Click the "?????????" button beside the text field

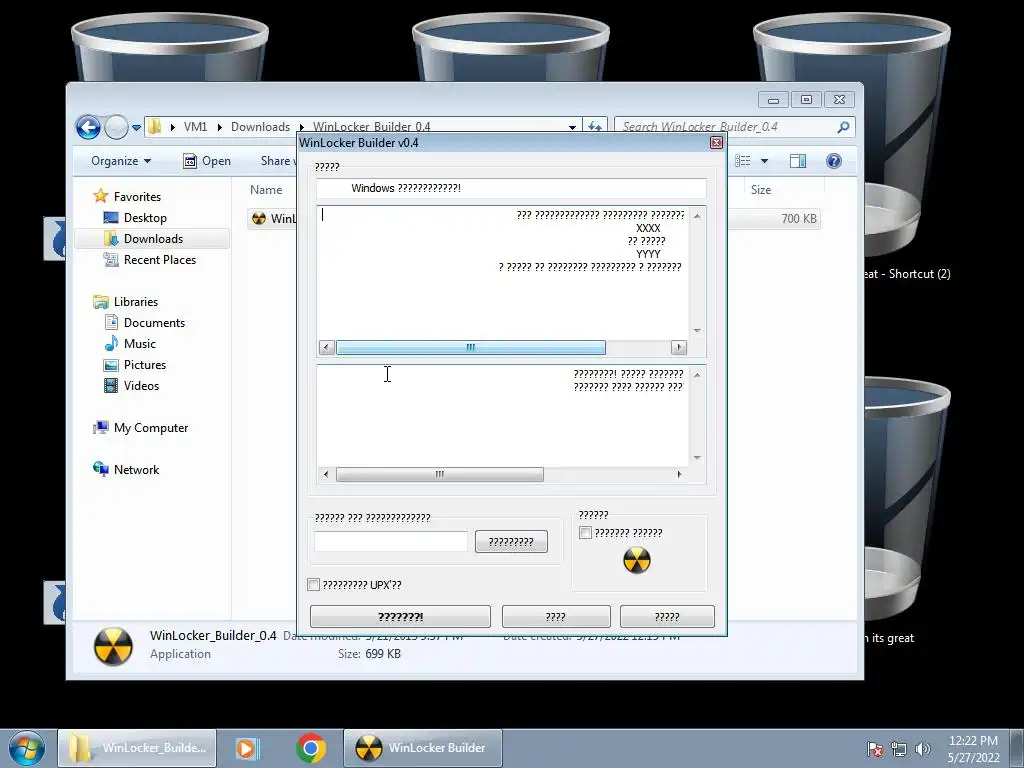(x=511, y=541)
